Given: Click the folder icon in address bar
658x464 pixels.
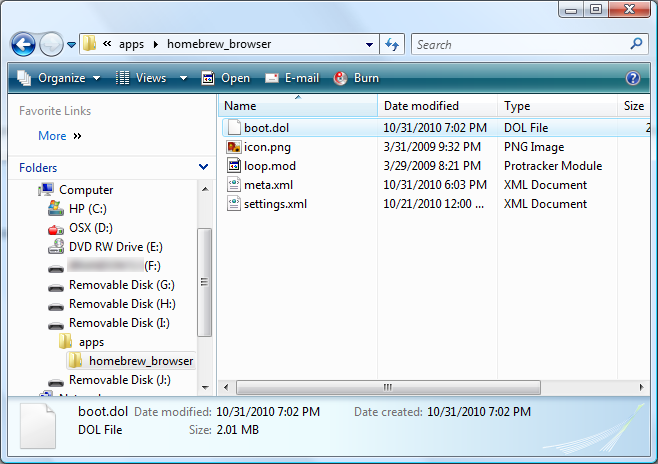Looking at the screenshot, I should point(89,44).
